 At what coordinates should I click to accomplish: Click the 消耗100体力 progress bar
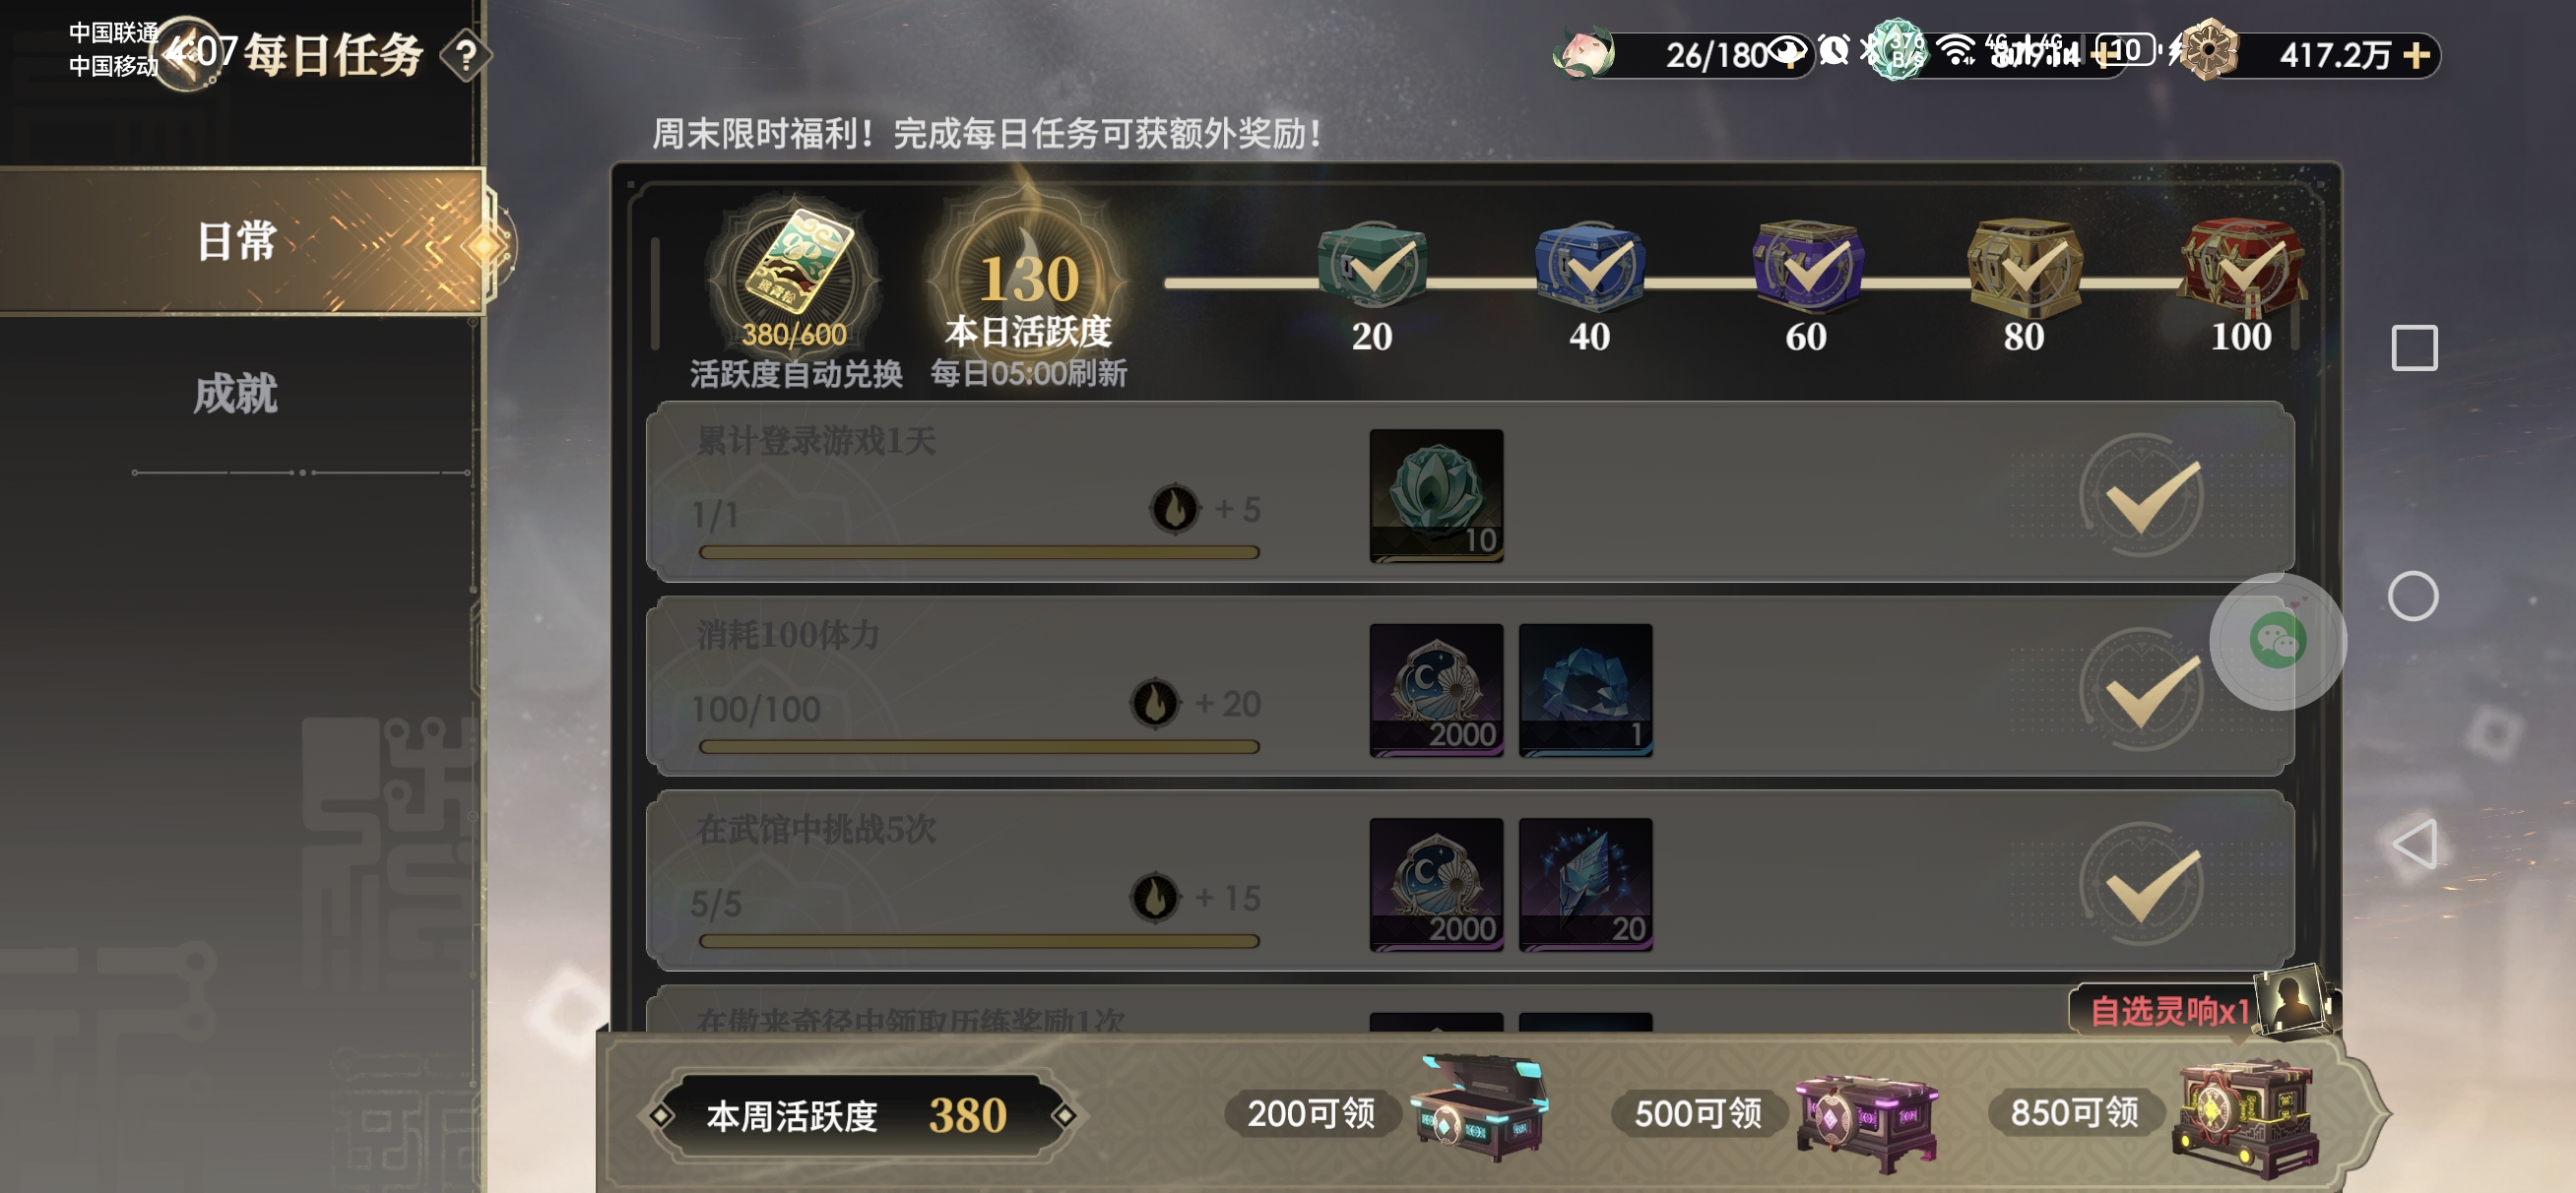point(979,746)
